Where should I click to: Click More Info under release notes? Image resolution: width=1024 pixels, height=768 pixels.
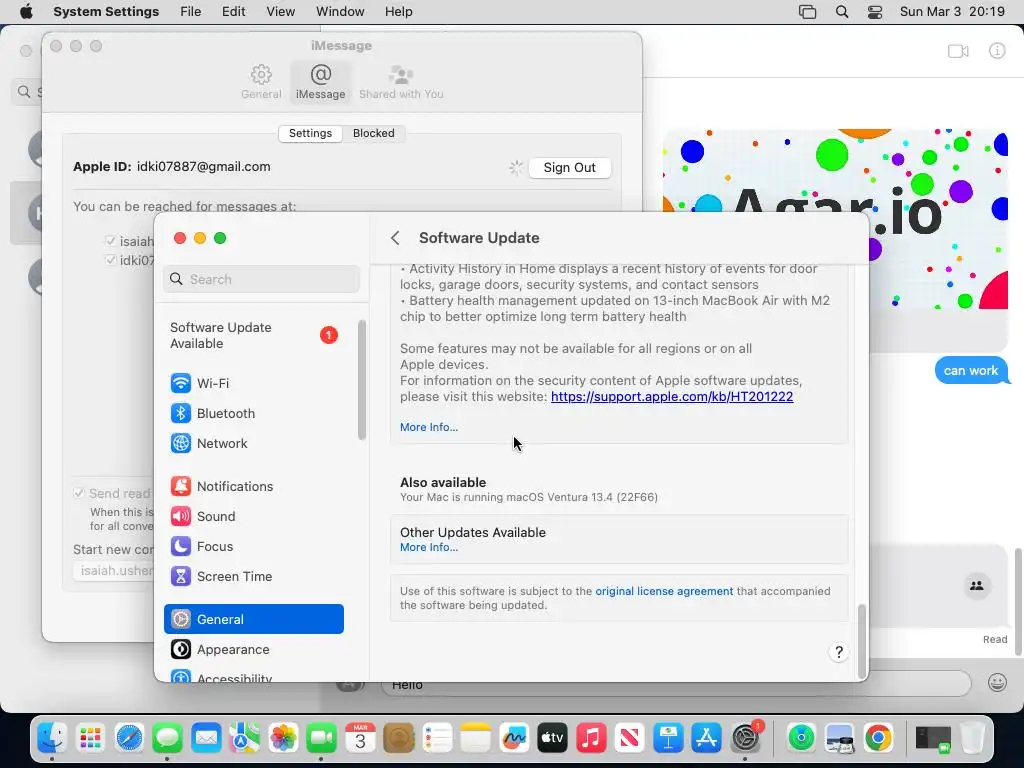[429, 427]
